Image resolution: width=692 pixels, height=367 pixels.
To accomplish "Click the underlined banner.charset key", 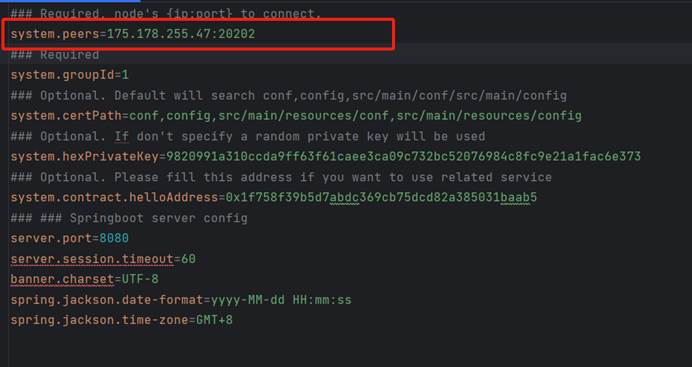I will point(63,279).
